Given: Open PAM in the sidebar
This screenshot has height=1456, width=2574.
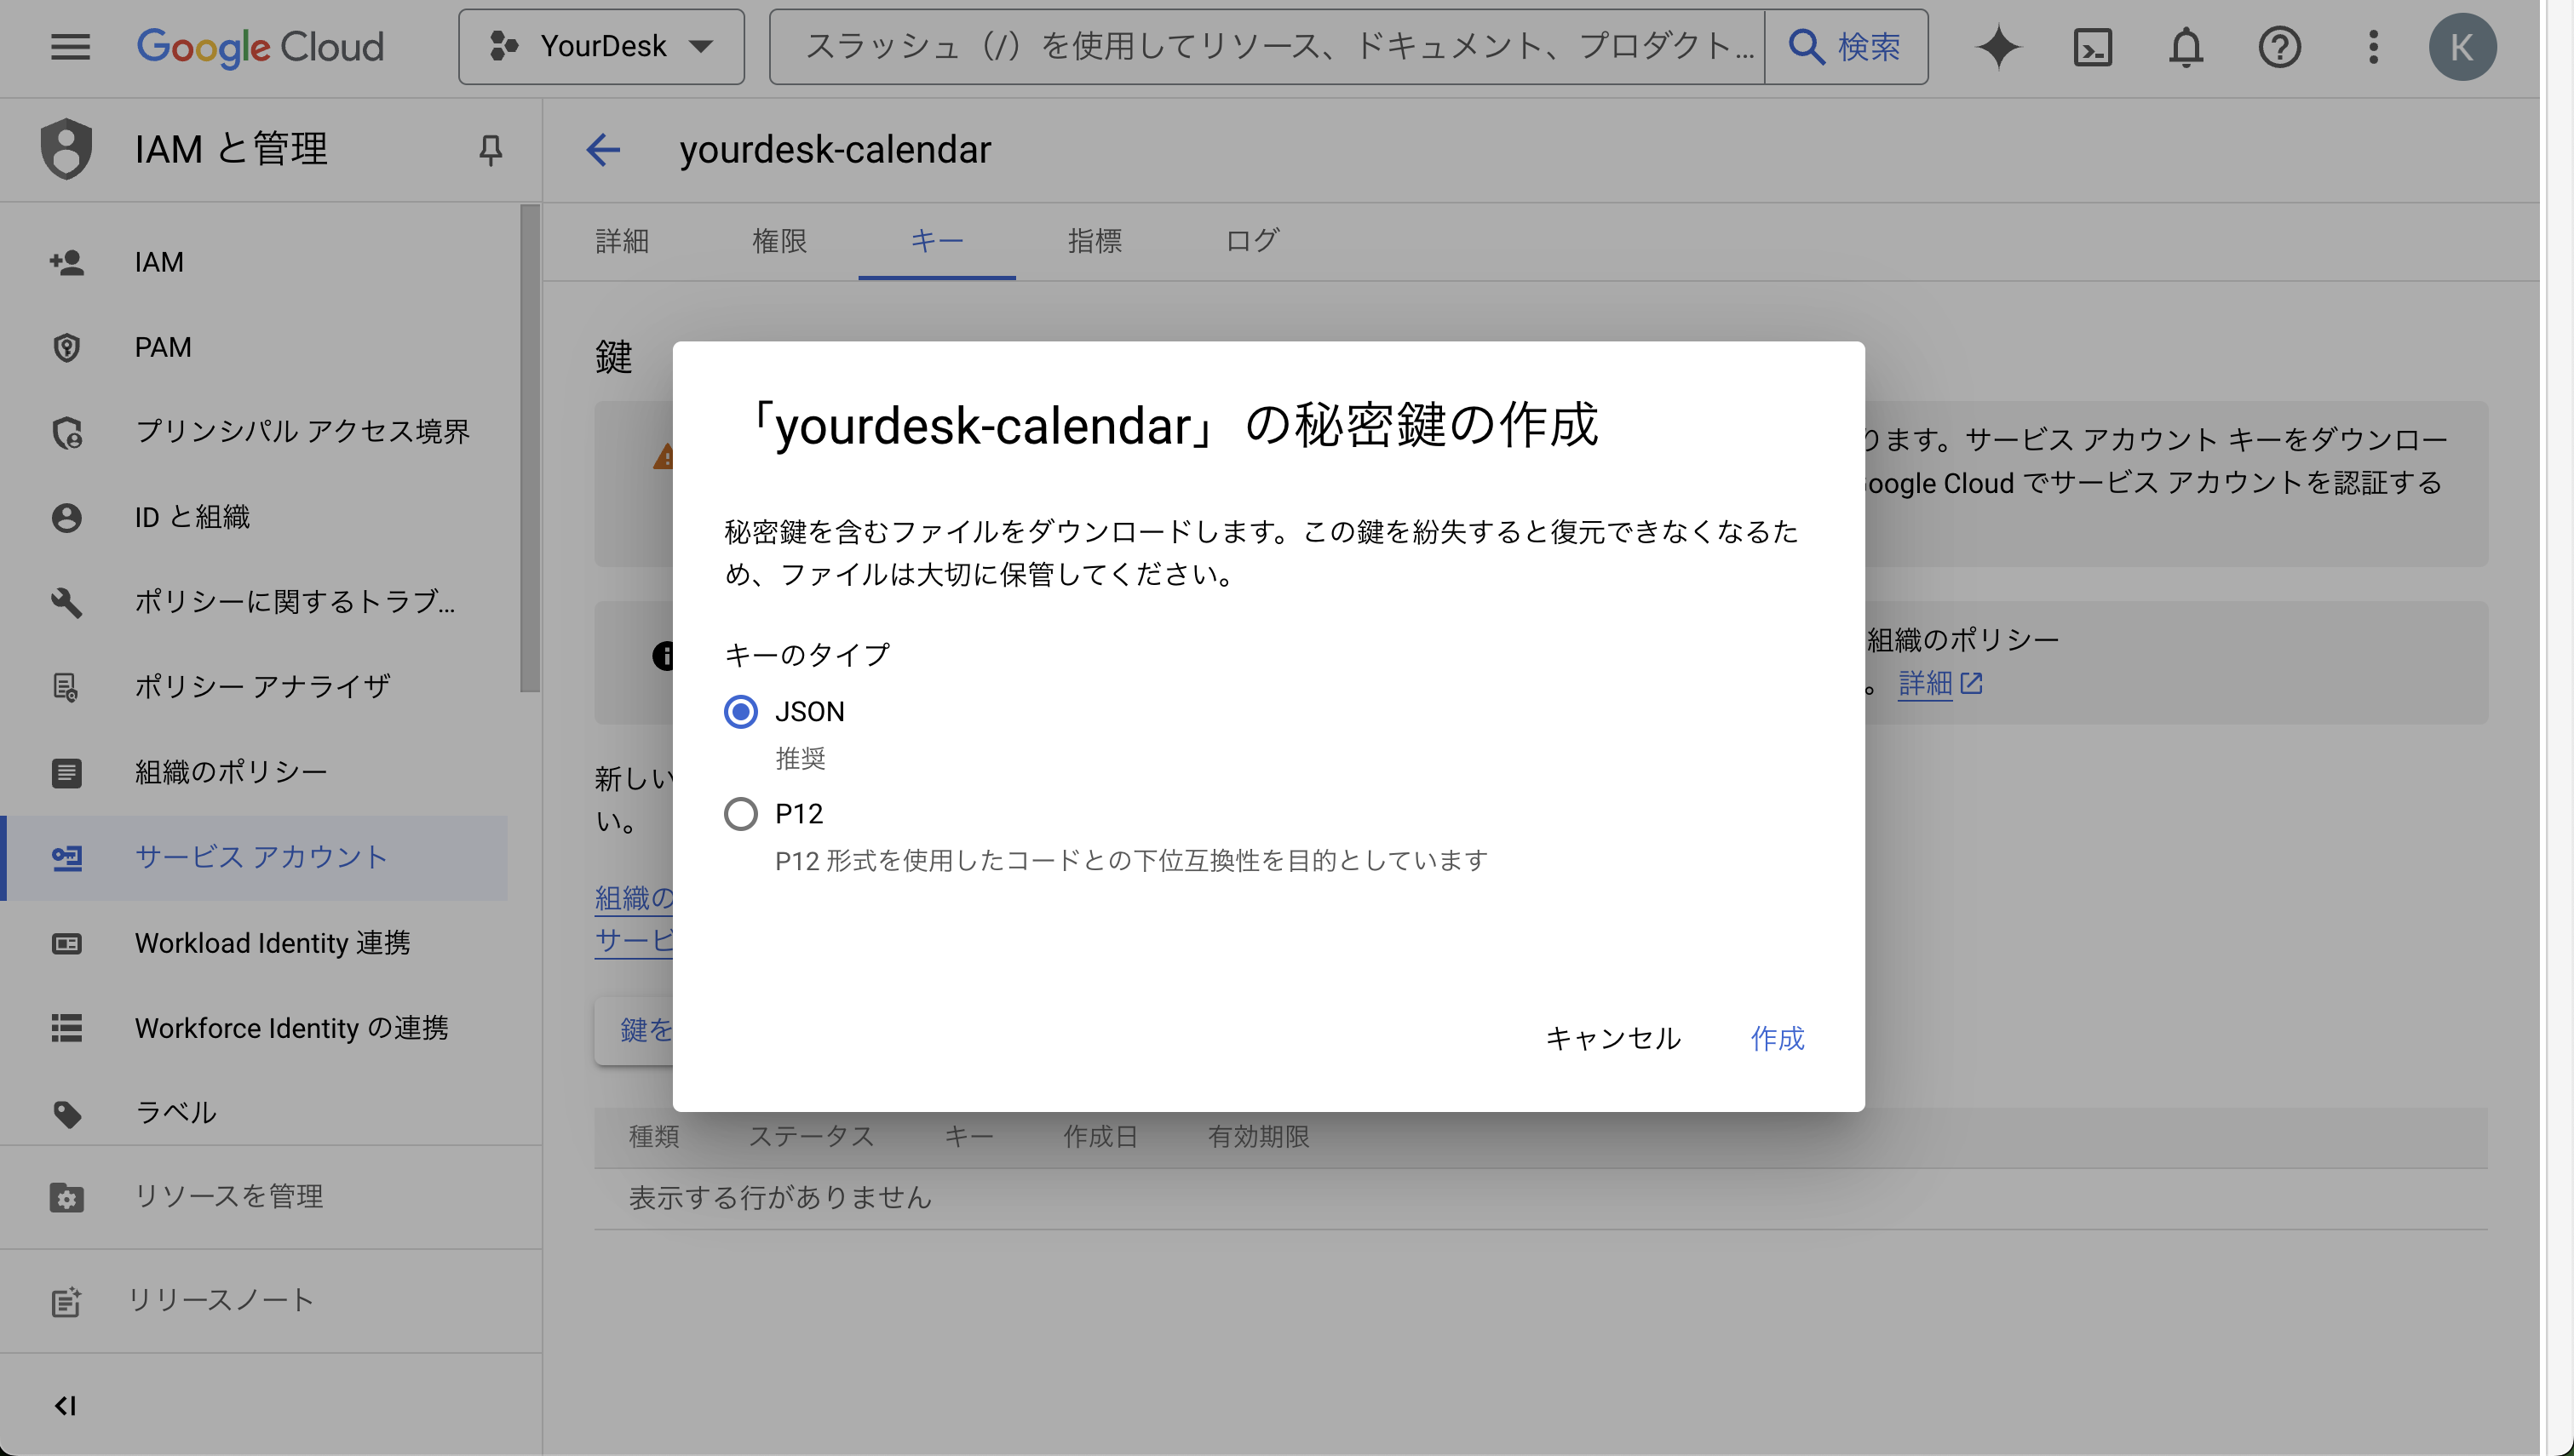Looking at the screenshot, I should [255, 347].
